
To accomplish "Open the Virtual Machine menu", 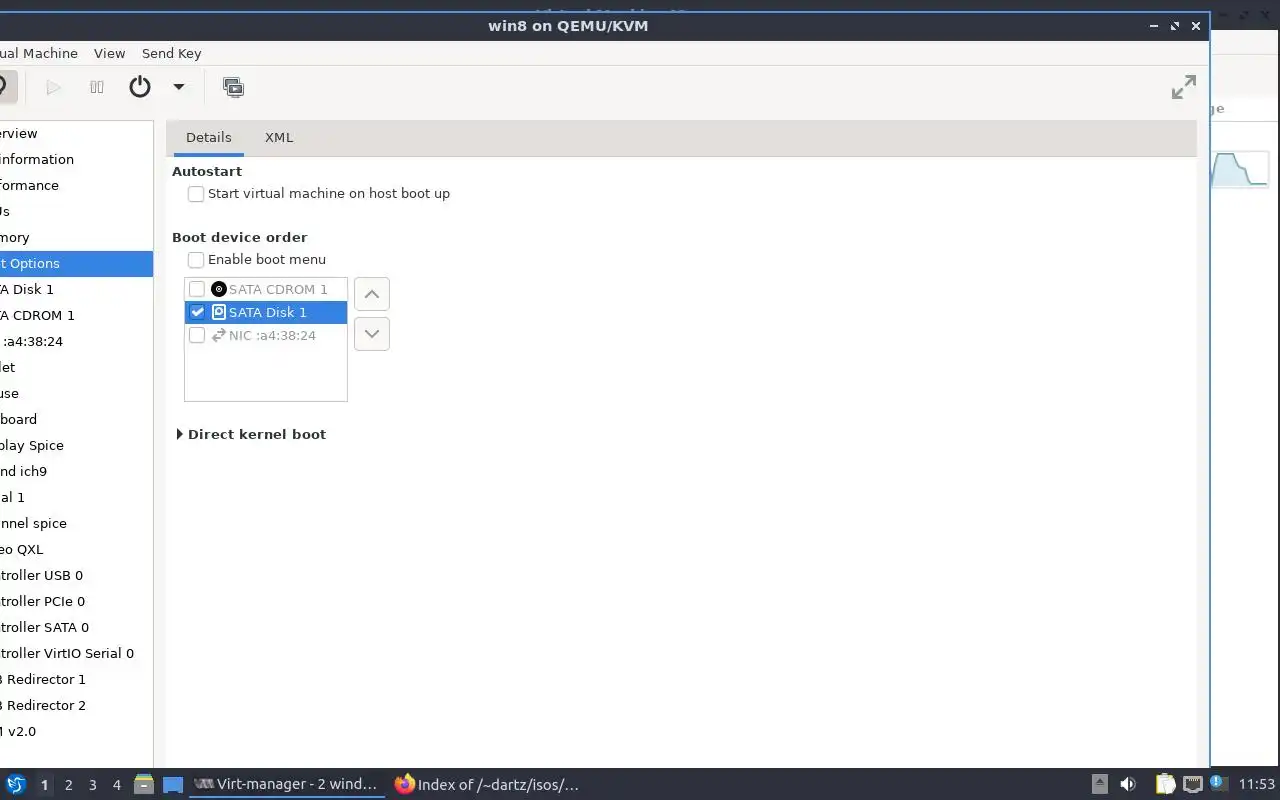I will [x=38, y=53].
